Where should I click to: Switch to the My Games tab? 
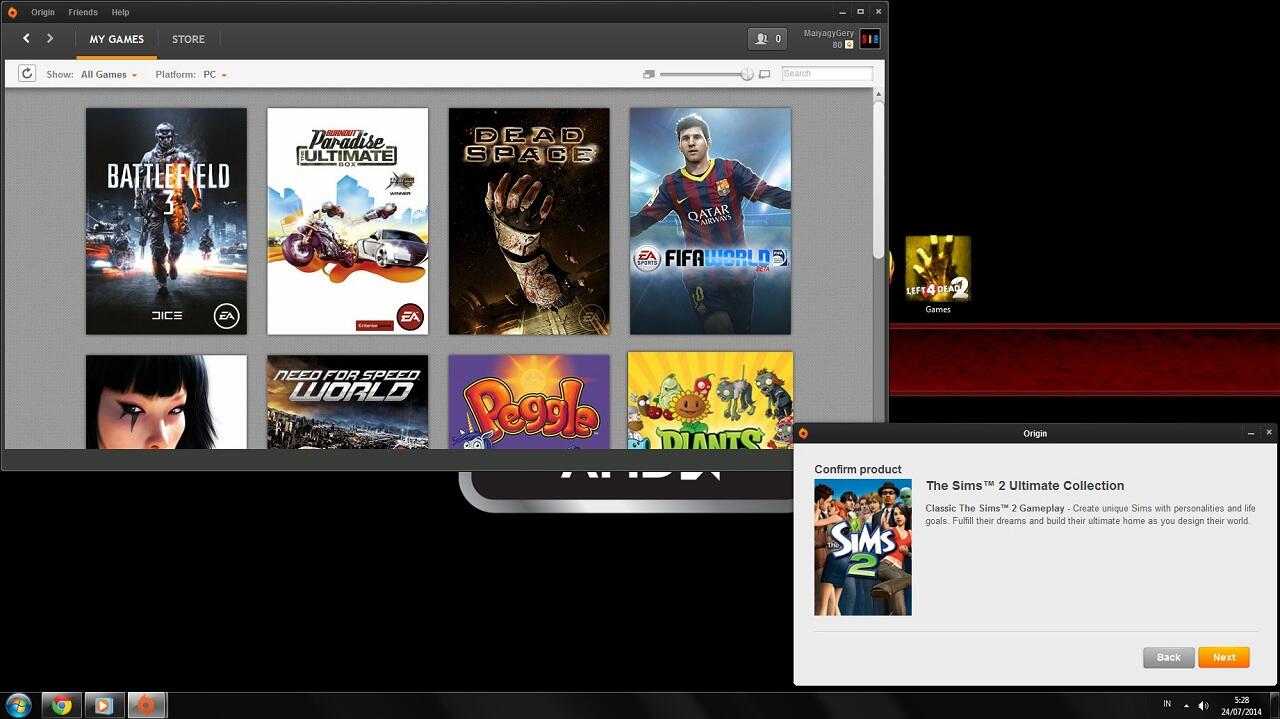click(x=116, y=40)
